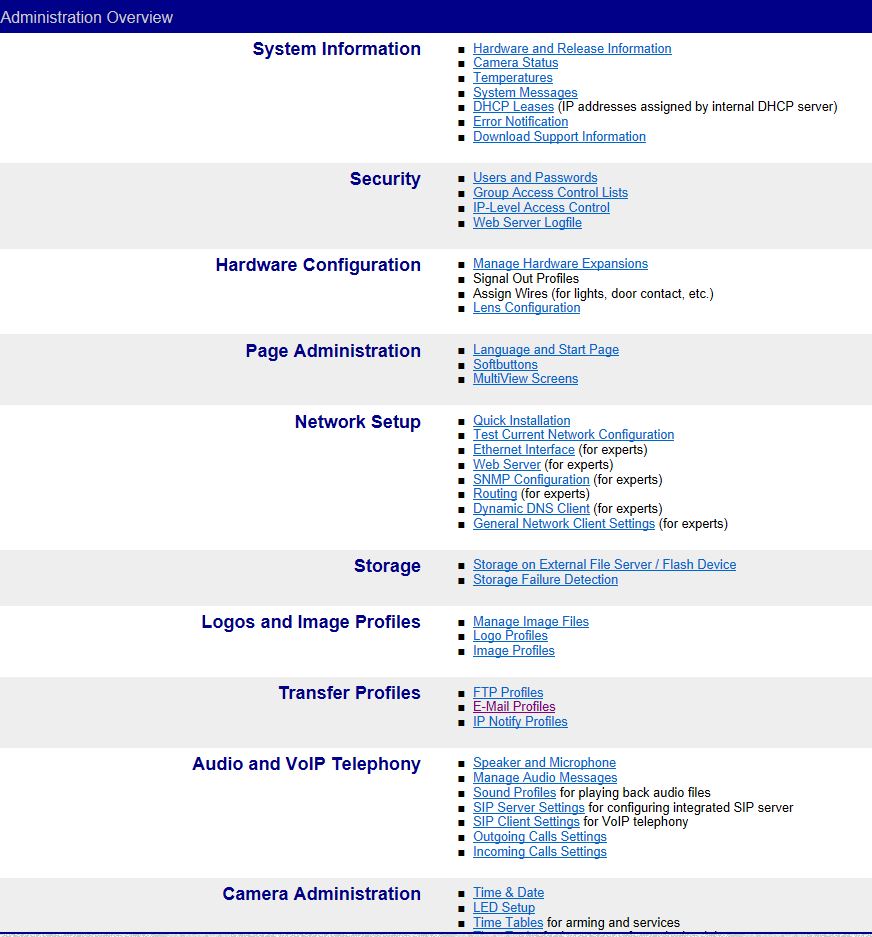Click the Transfer Profiles section heading
872x937 pixels.
click(x=350, y=693)
